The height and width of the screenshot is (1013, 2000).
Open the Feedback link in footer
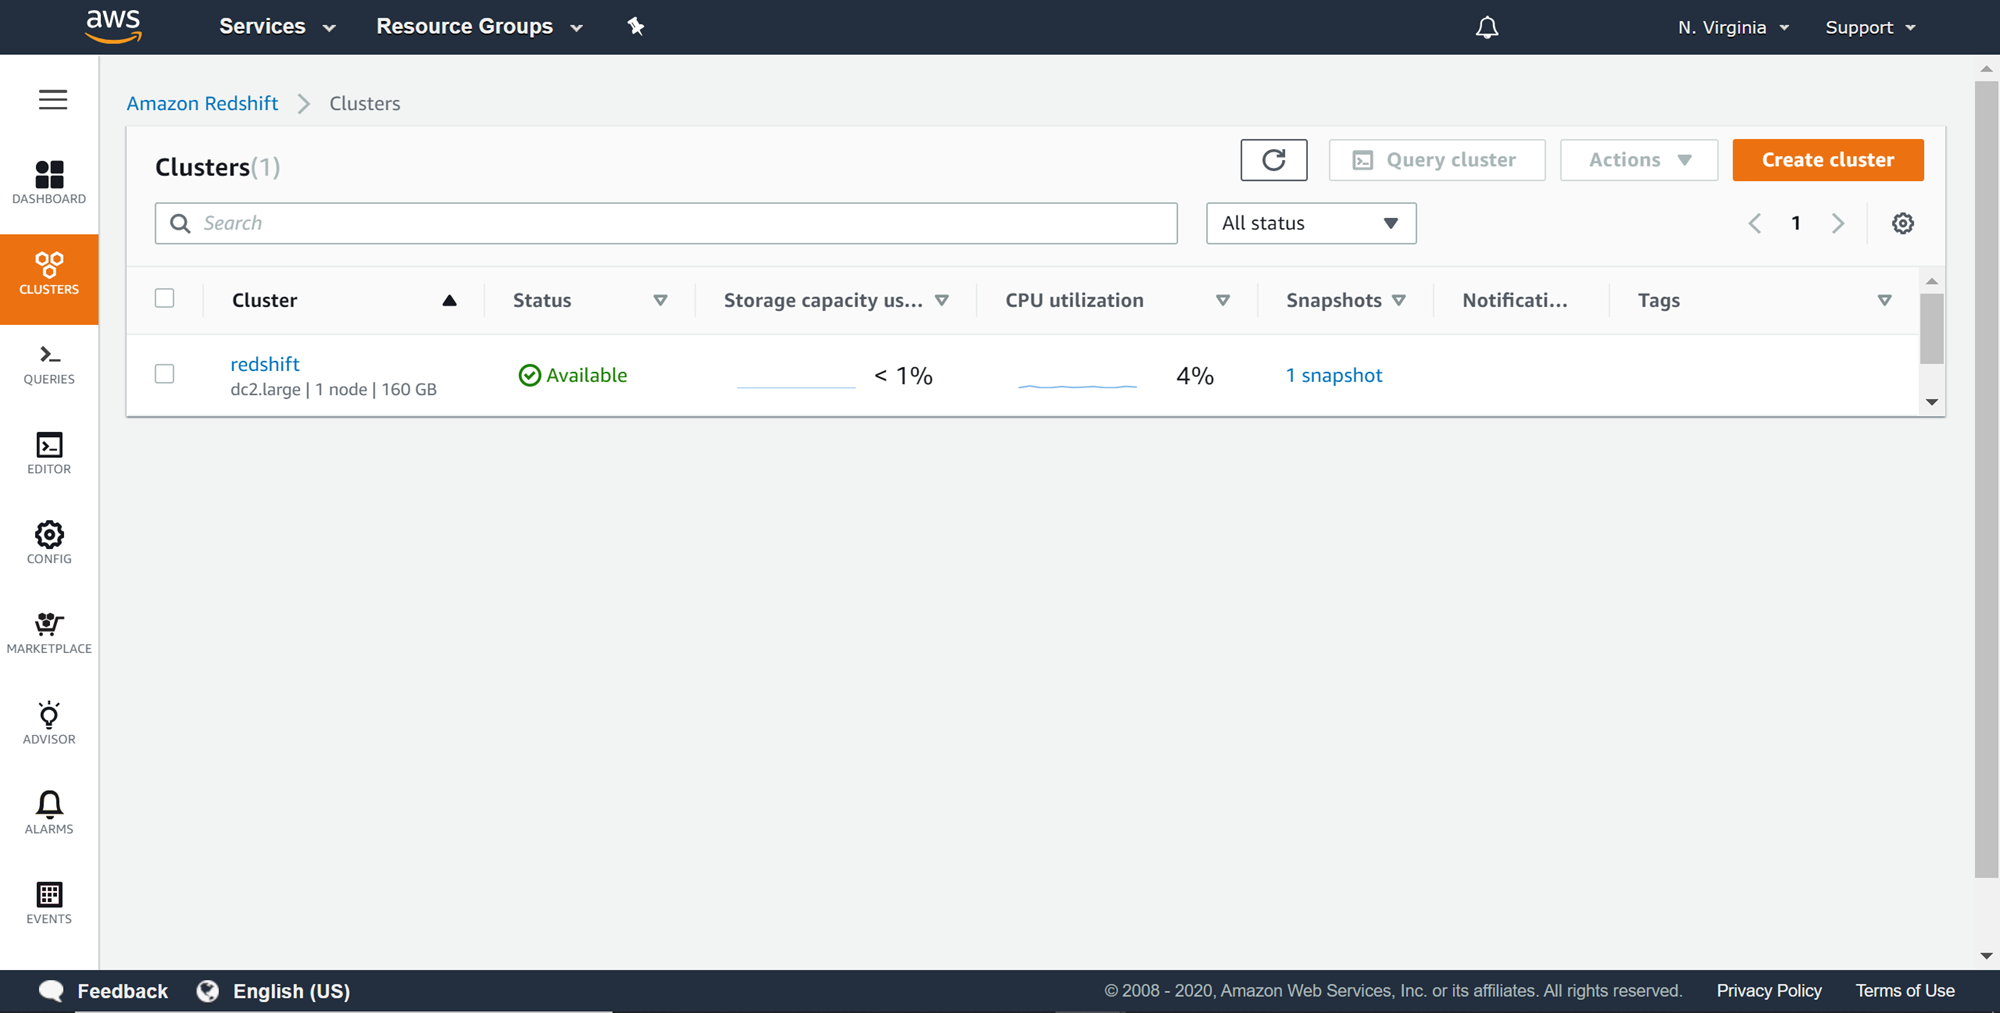click(x=103, y=991)
